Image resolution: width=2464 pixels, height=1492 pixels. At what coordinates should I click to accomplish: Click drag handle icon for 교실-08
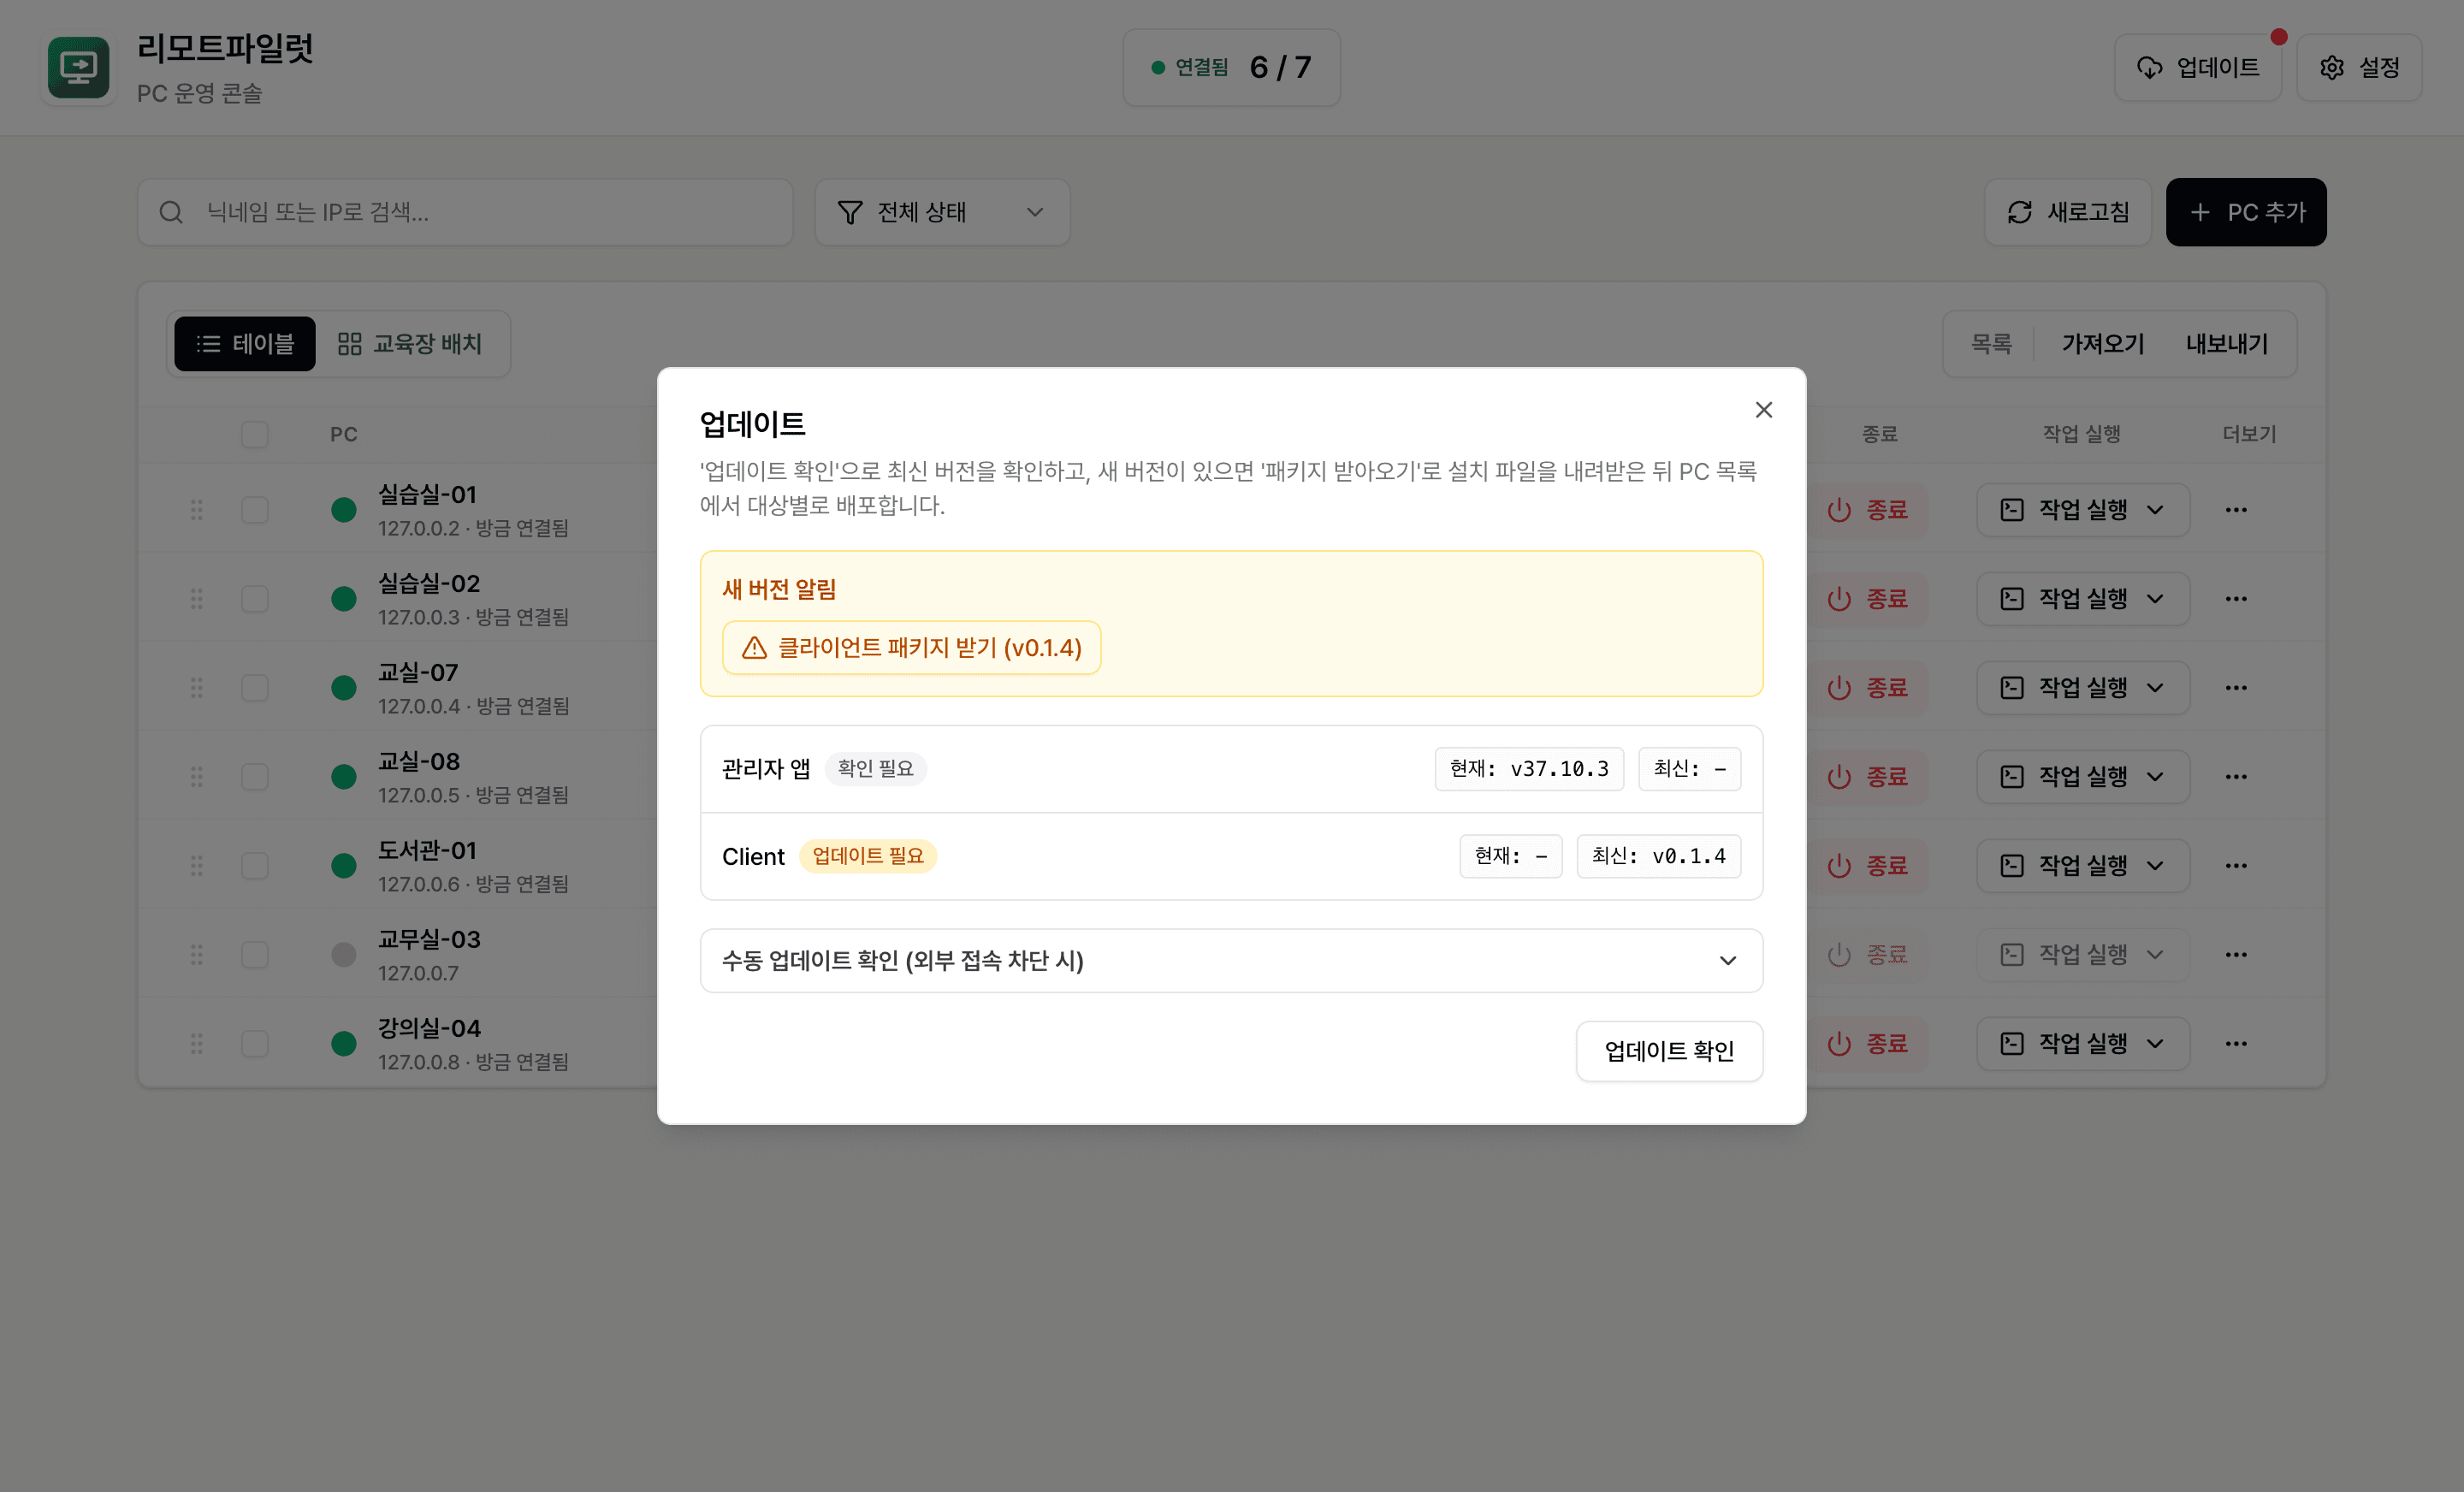point(197,777)
